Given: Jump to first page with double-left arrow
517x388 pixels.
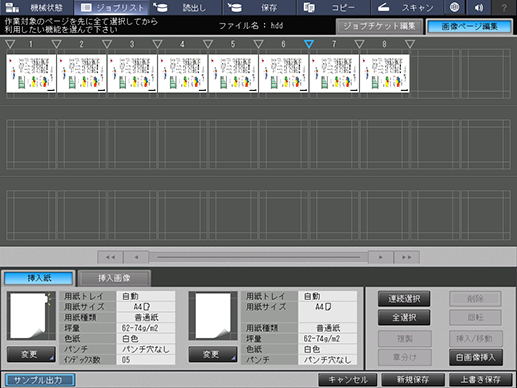Looking at the screenshot, I should click(110, 257).
